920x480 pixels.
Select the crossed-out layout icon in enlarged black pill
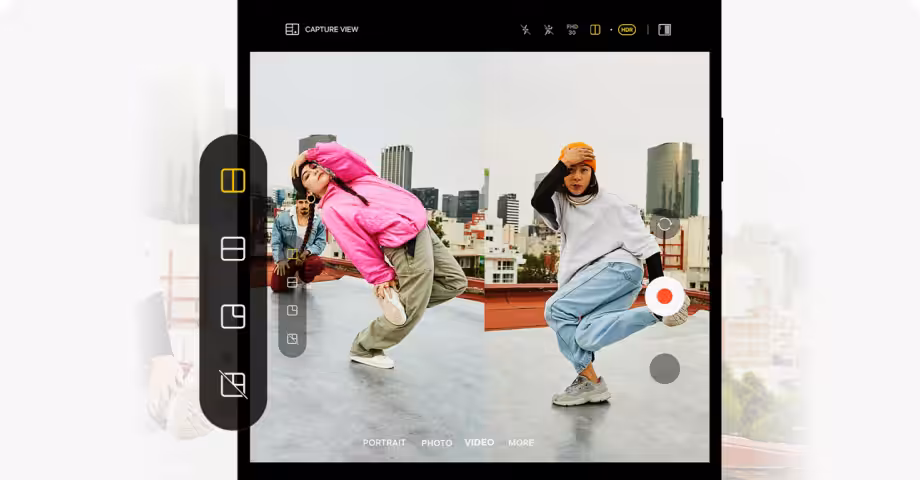tap(233, 384)
